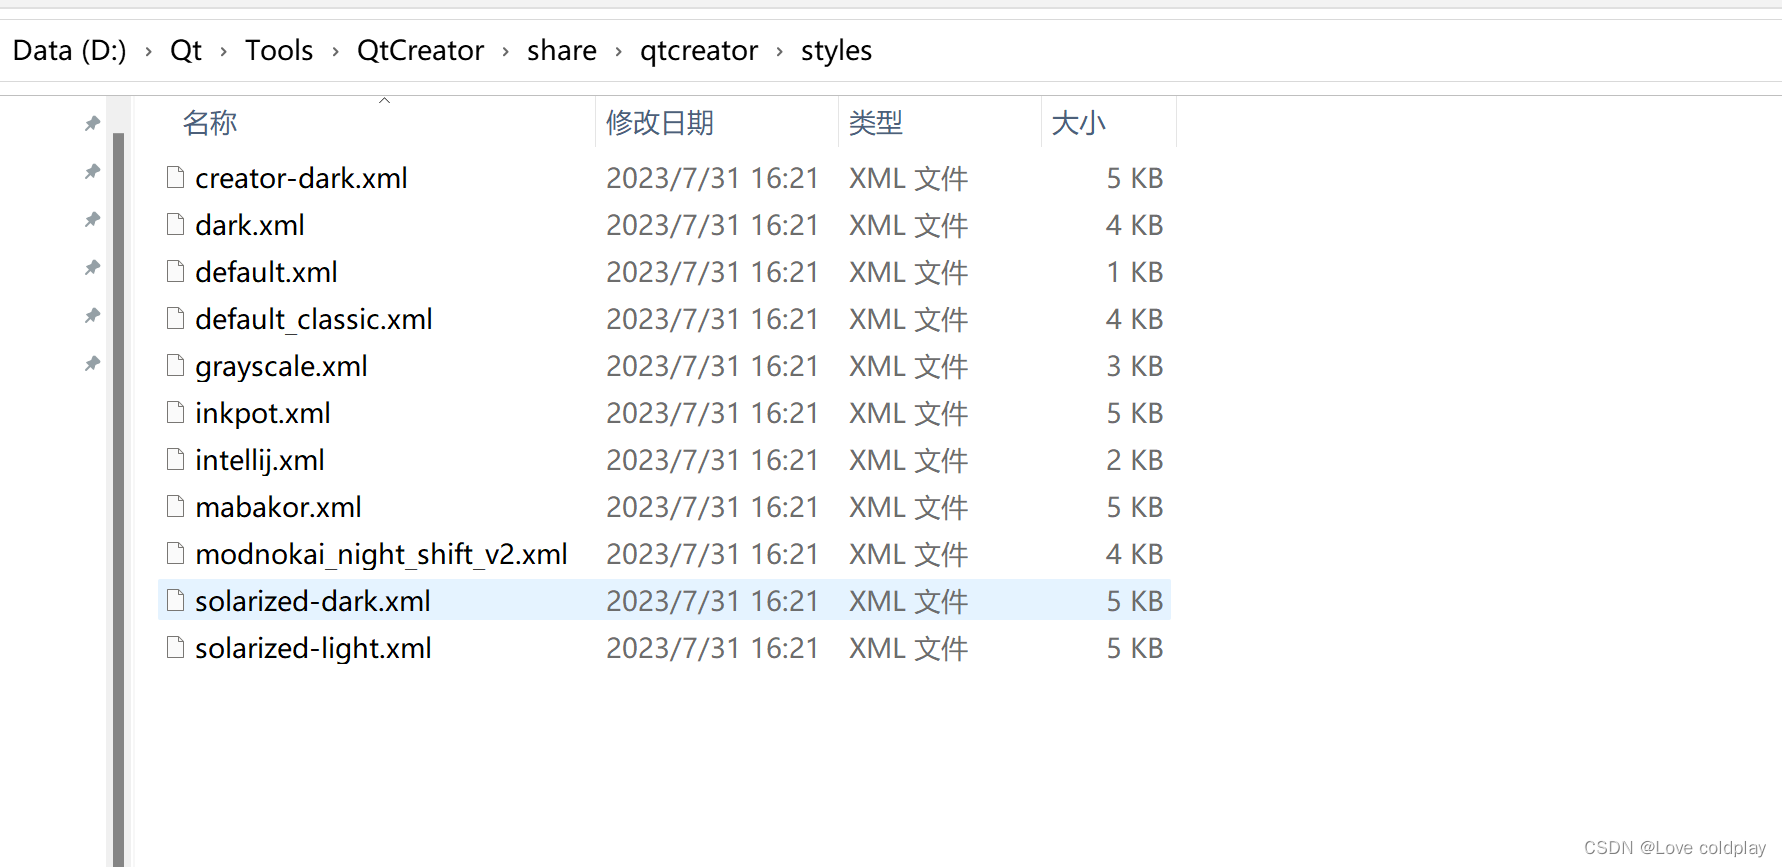Click the file icon of solarized-light.xml
This screenshot has height=867, width=1782.
point(175,648)
